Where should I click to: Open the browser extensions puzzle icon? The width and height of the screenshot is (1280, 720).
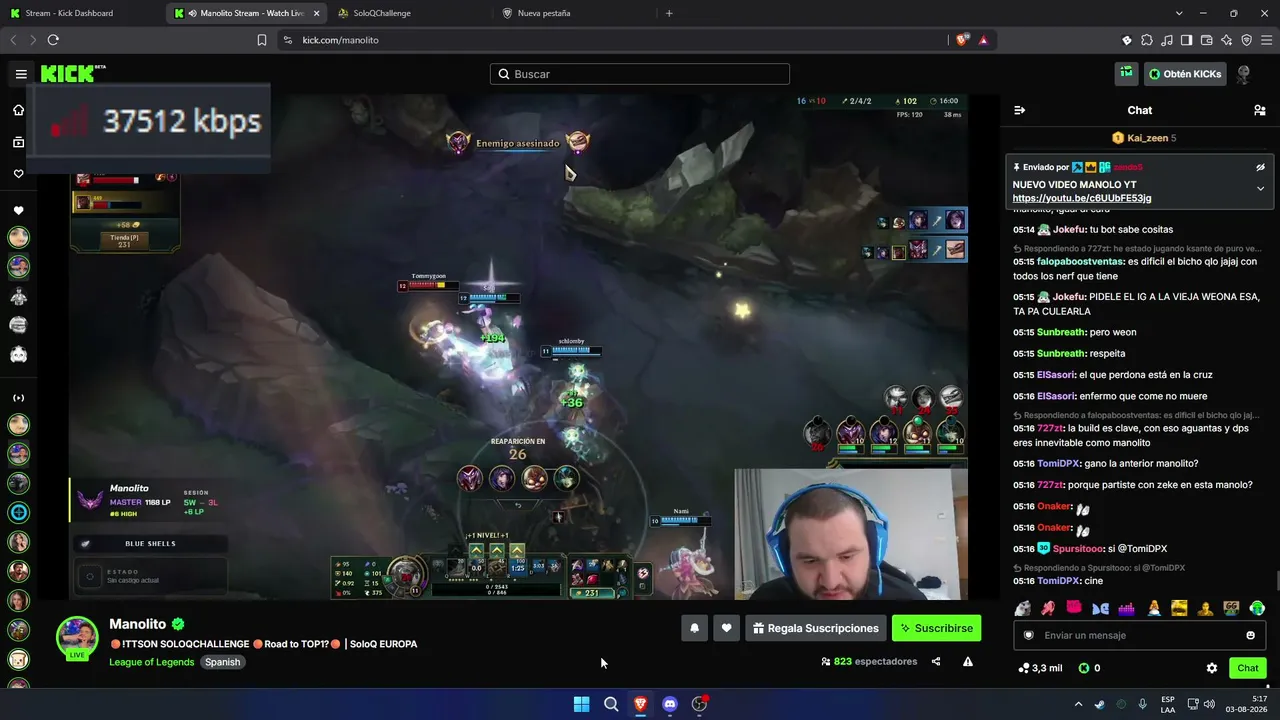pyautogui.click(x=1147, y=40)
